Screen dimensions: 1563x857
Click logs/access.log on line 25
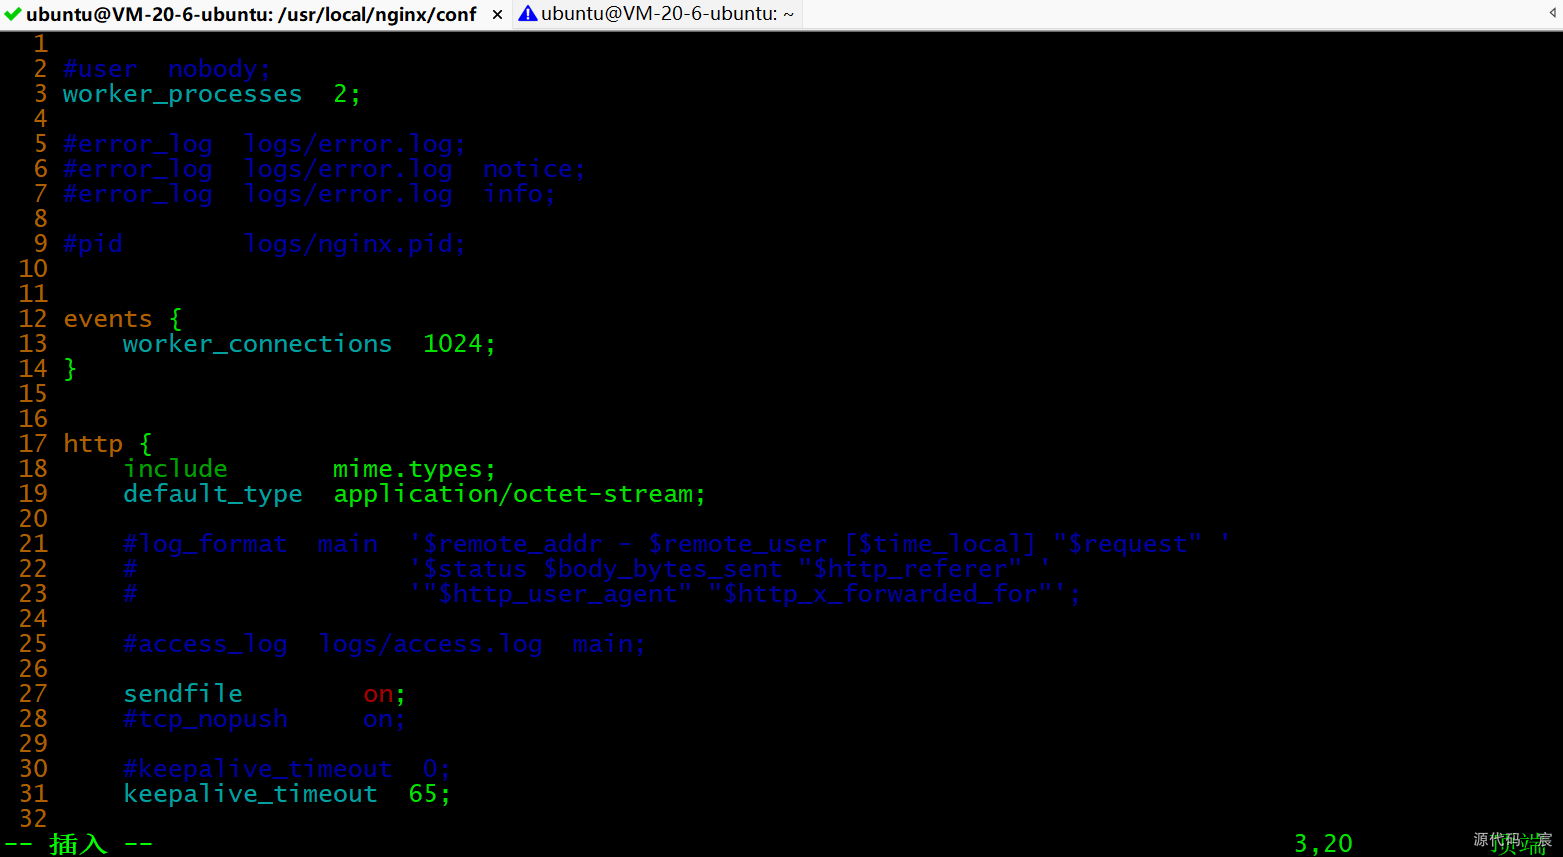pos(430,644)
